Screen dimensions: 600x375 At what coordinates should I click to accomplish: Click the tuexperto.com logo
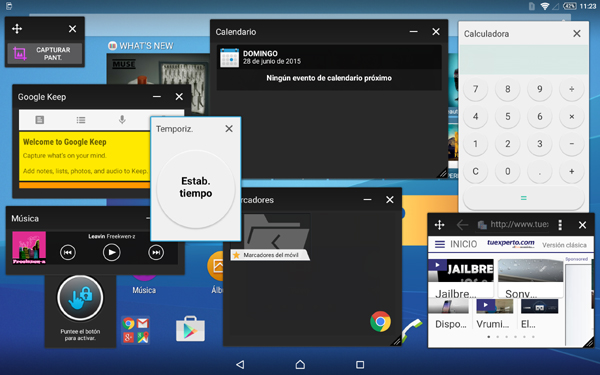(x=510, y=243)
